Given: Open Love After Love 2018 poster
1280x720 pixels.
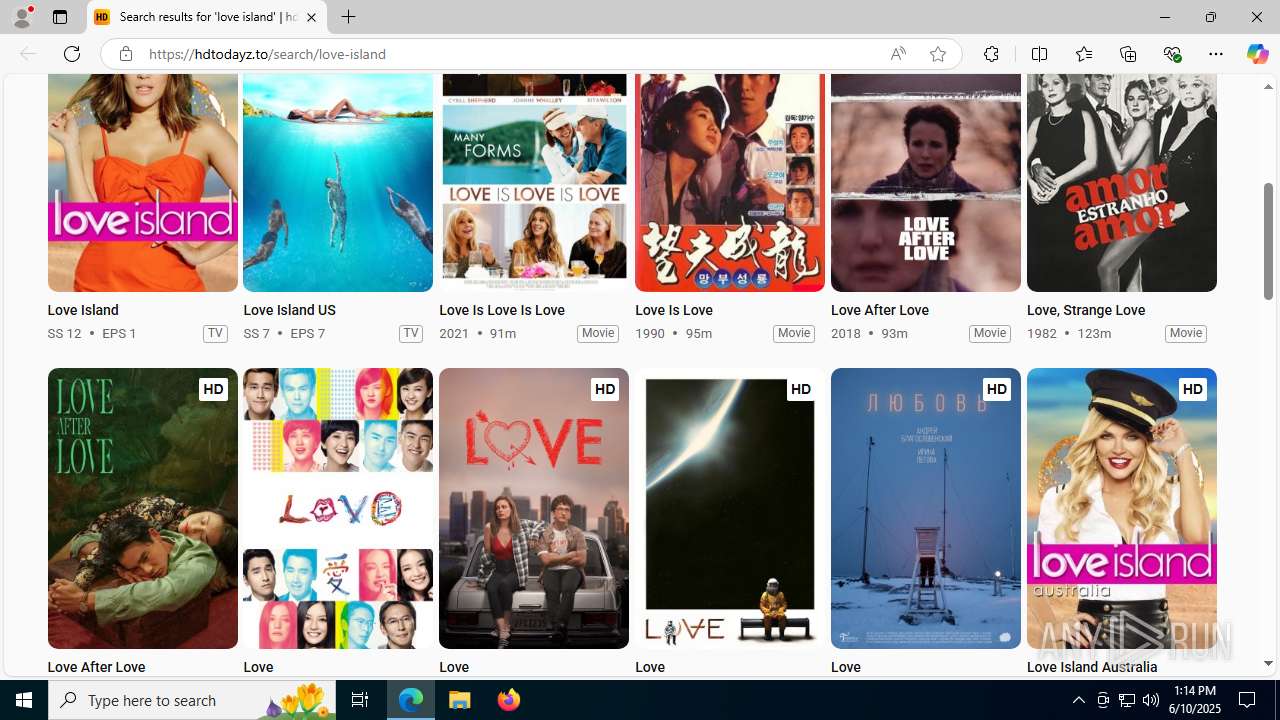Looking at the screenshot, I should click(x=926, y=182).
